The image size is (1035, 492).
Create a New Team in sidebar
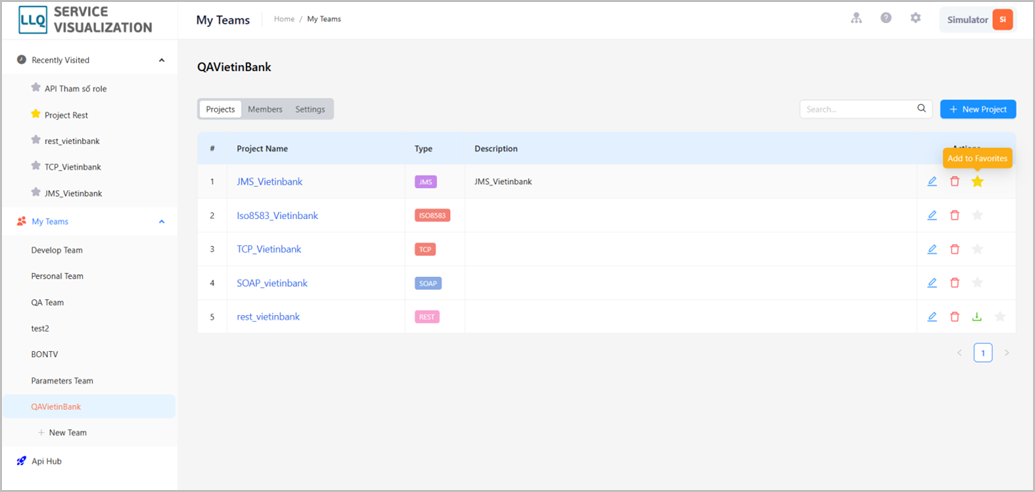tap(63, 433)
